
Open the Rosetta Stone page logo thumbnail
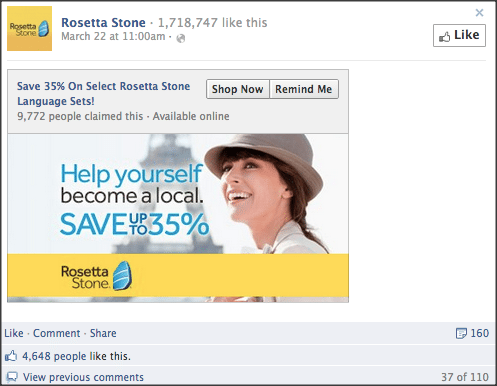click(x=29, y=28)
